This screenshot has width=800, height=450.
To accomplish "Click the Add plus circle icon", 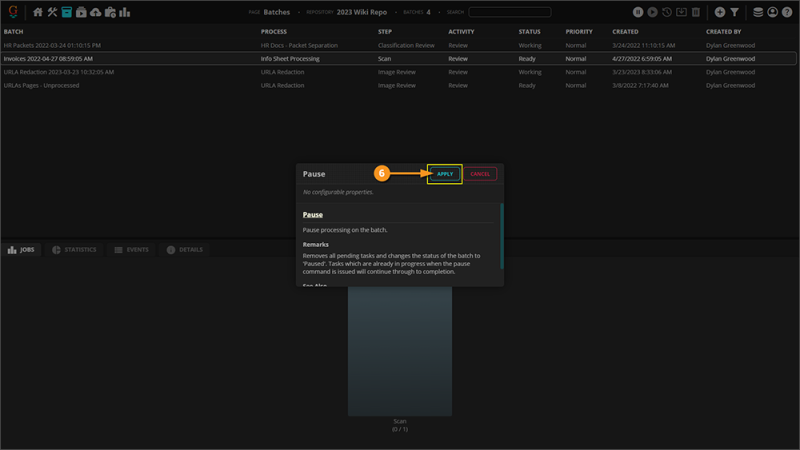I will pos(719,12).
